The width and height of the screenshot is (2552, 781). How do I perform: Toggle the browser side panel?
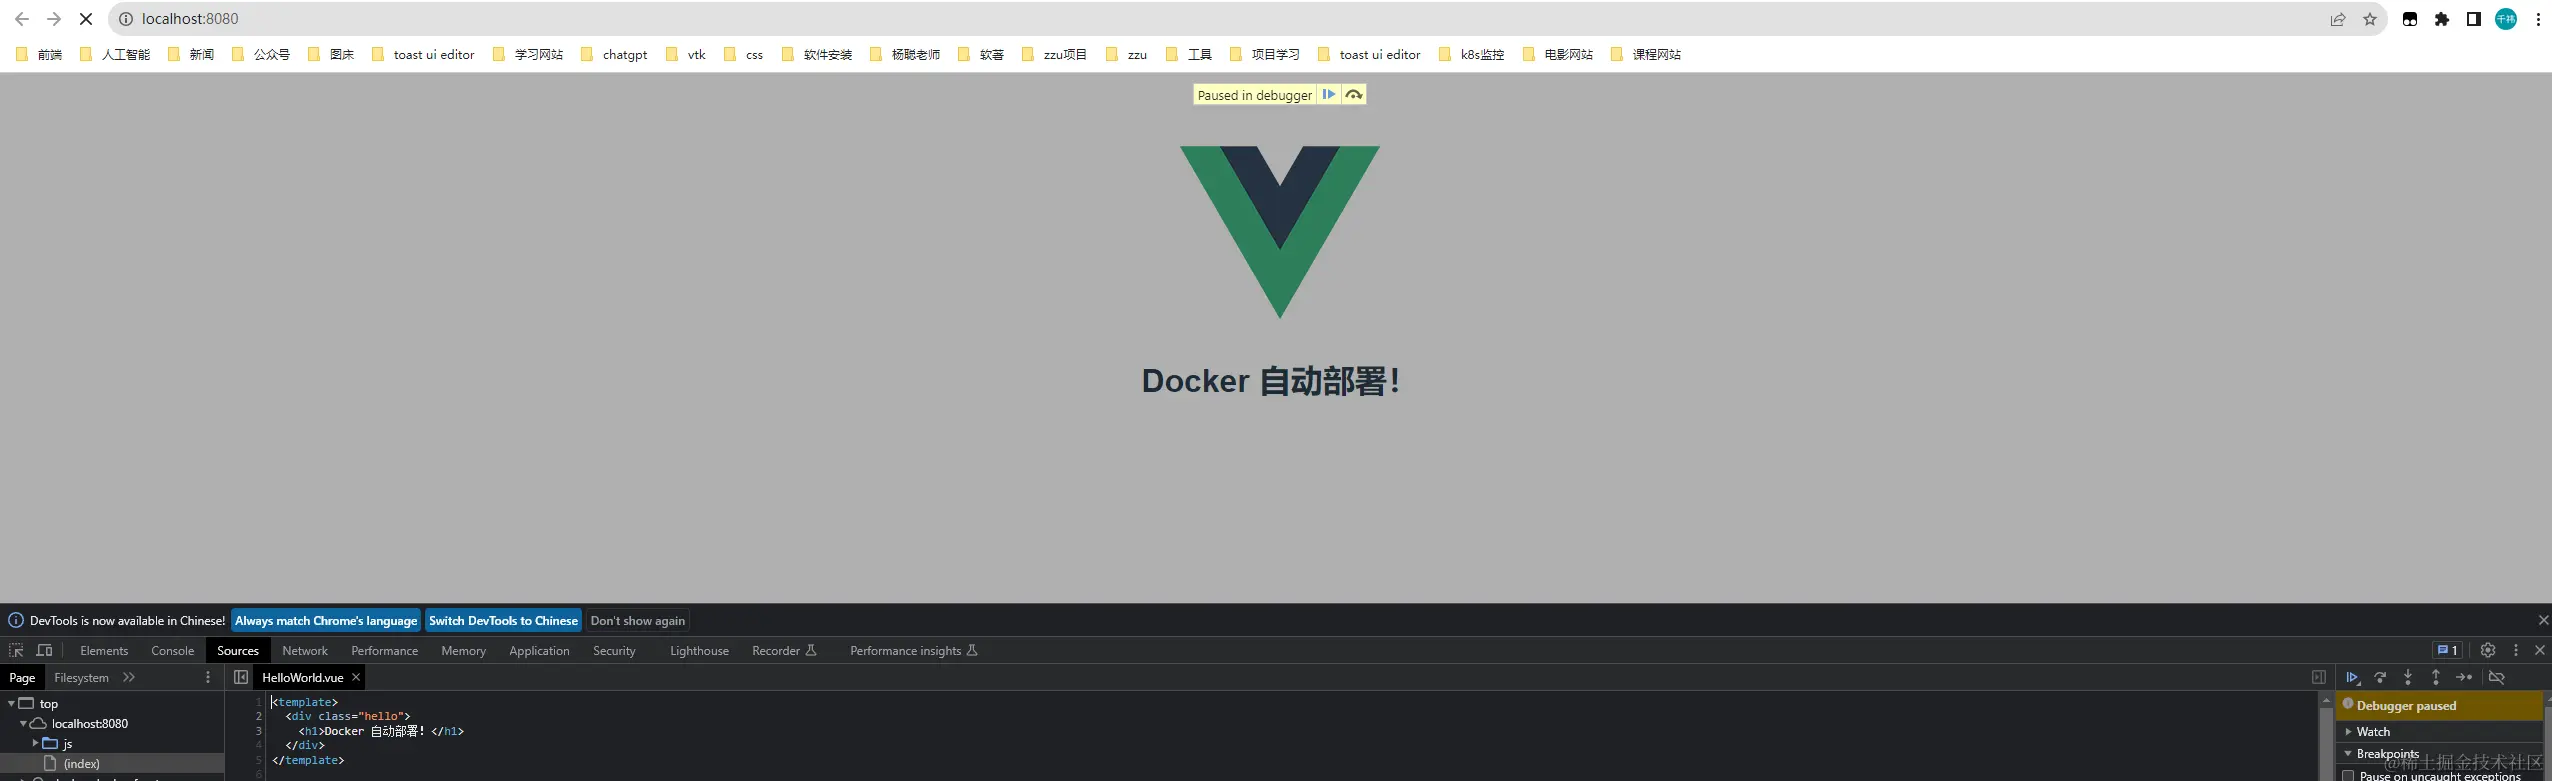click(2474, 19)
